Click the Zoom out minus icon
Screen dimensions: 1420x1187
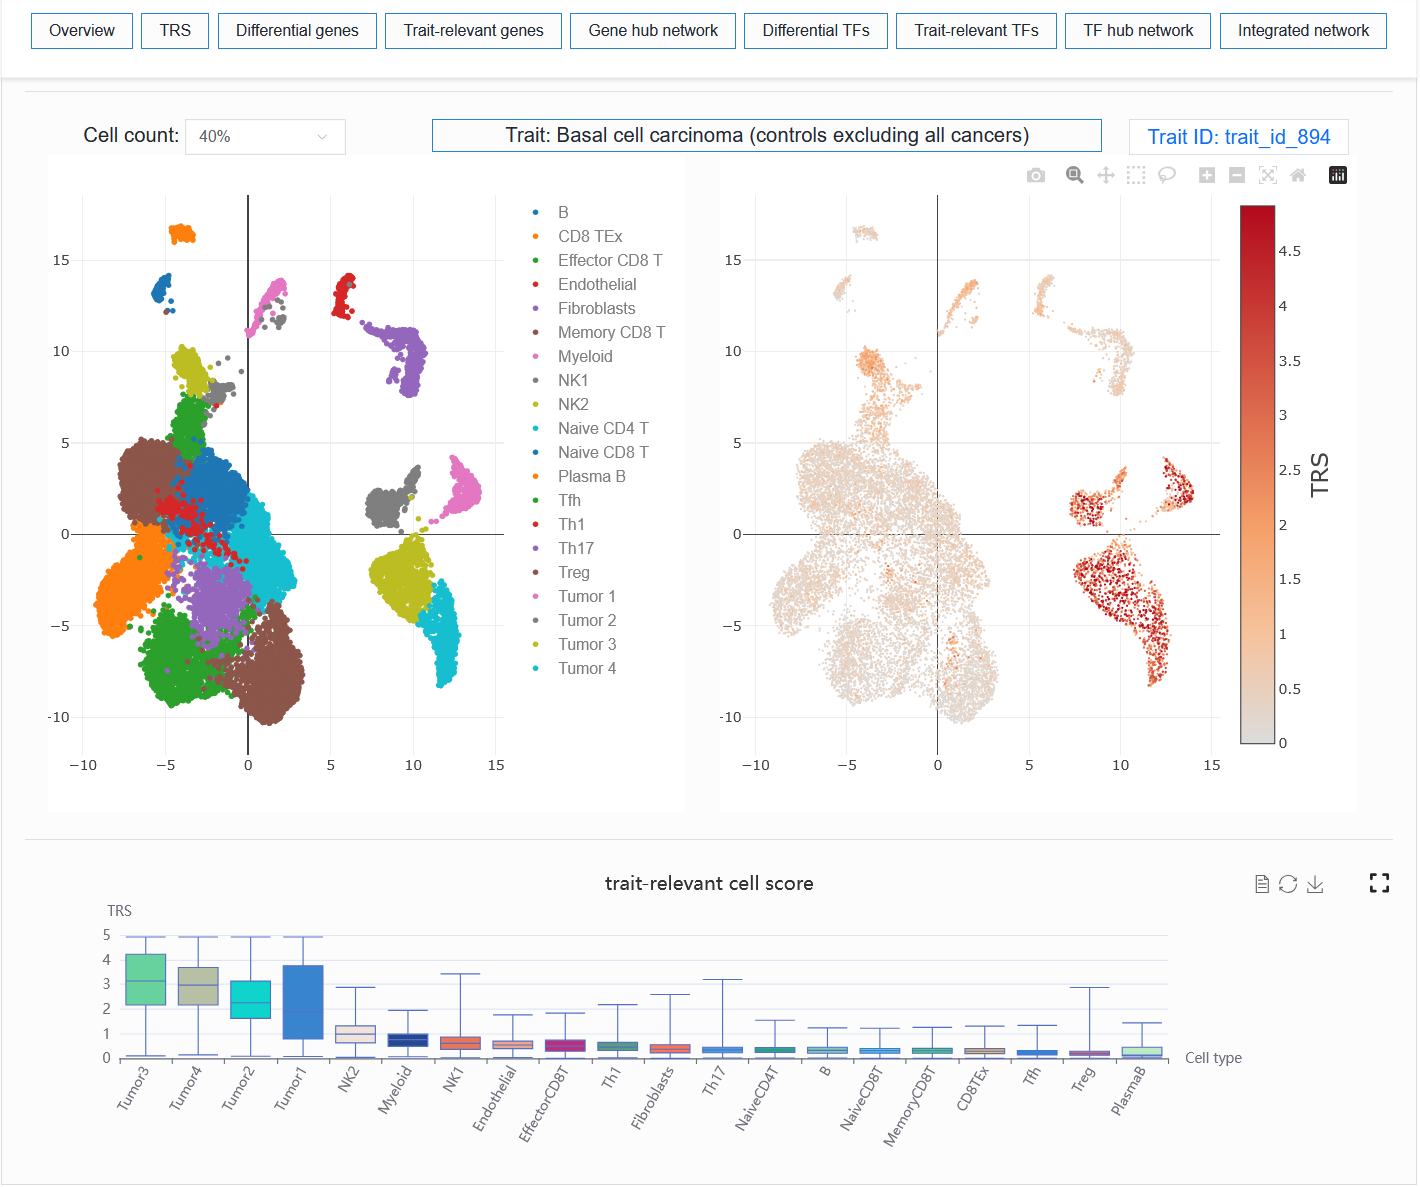1237,175
